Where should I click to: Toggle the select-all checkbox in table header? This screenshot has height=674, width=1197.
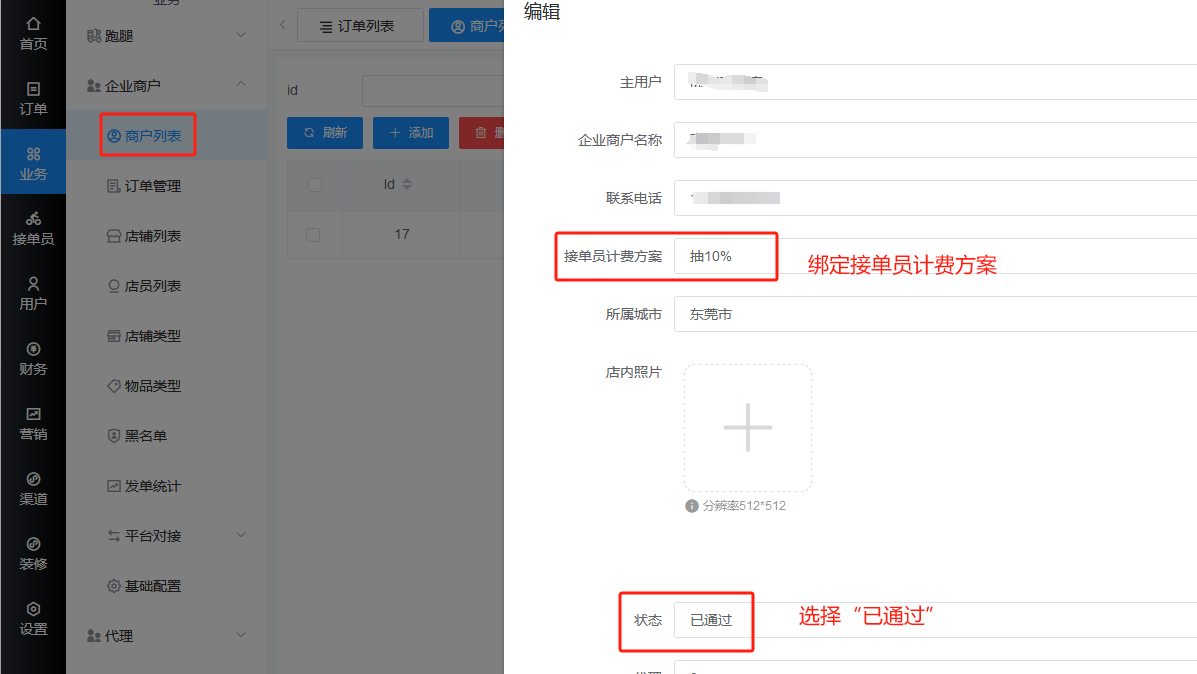tap(314, 185)
